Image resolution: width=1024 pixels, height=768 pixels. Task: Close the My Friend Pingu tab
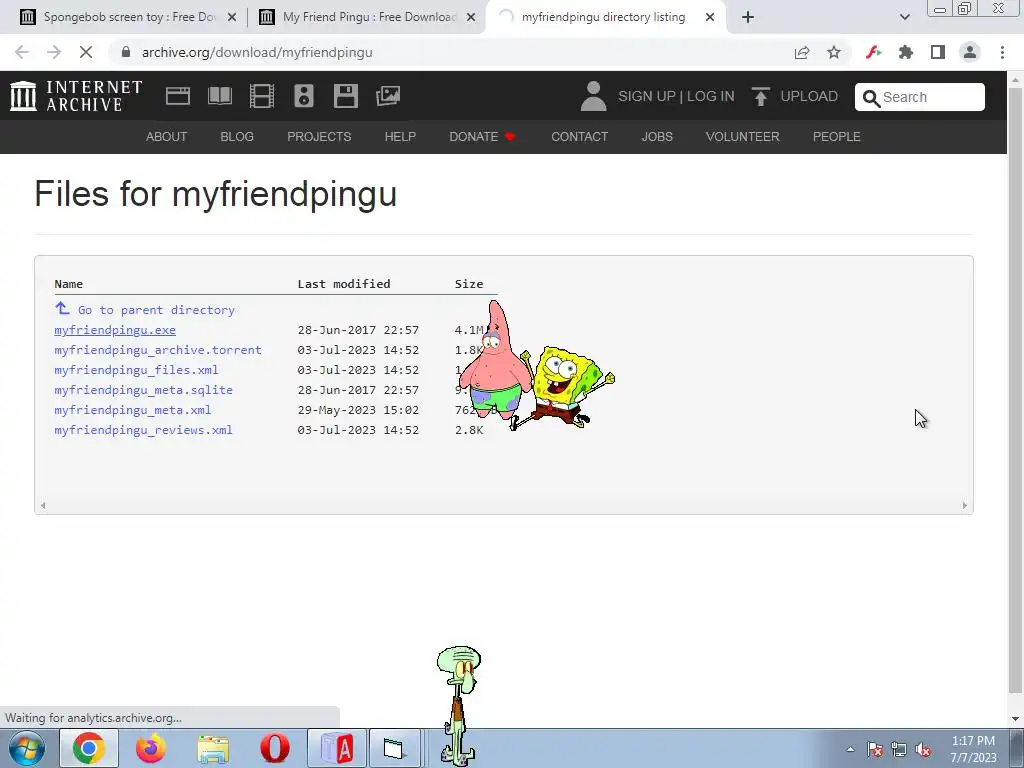coord(470,18)
